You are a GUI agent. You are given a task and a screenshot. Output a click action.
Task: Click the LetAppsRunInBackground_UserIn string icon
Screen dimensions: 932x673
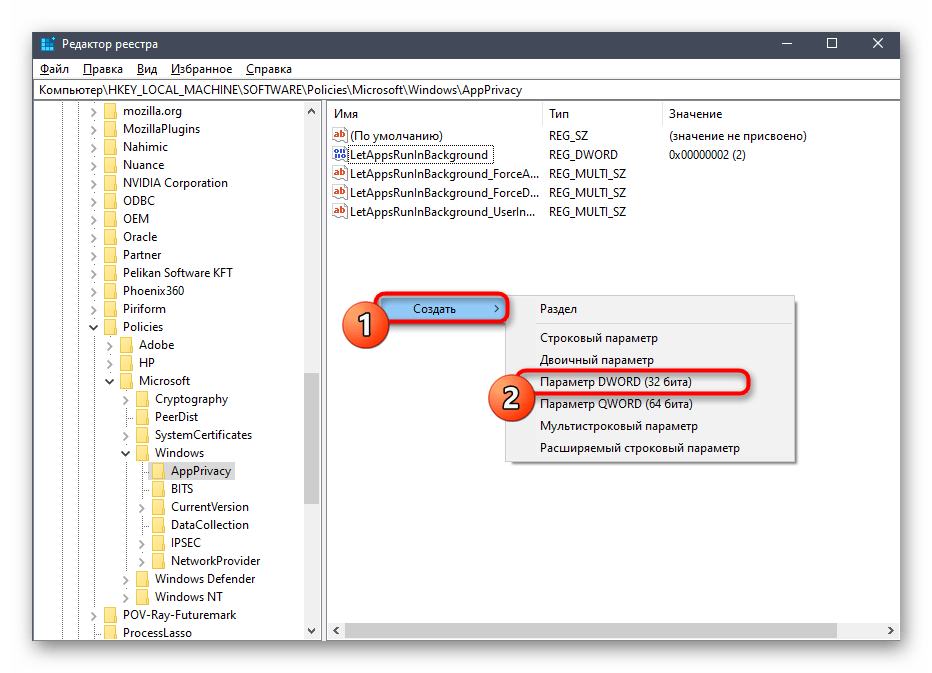pyautogui.click(x=340, y=212)
